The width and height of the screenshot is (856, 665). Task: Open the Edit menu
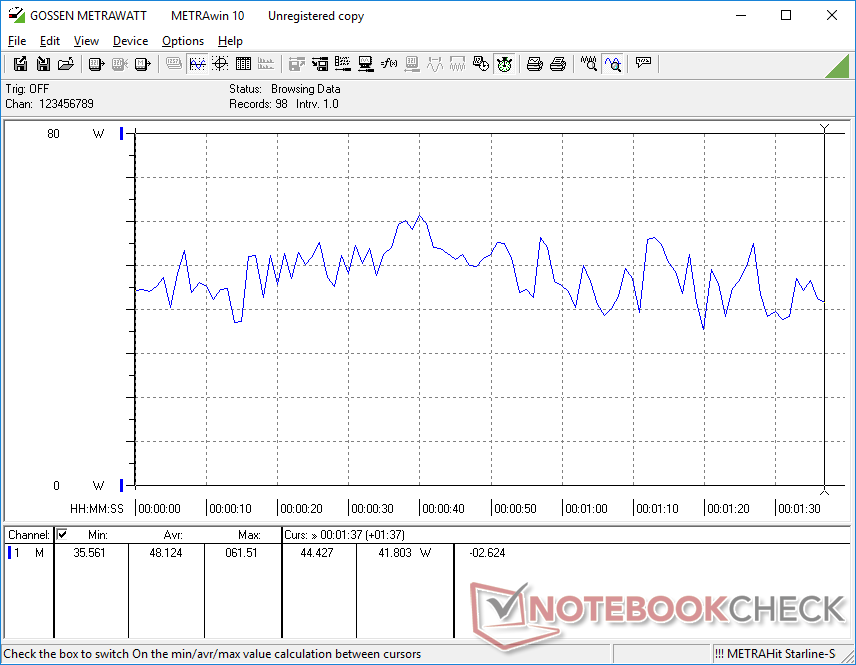pyautogui.click(x=50, y=41)
